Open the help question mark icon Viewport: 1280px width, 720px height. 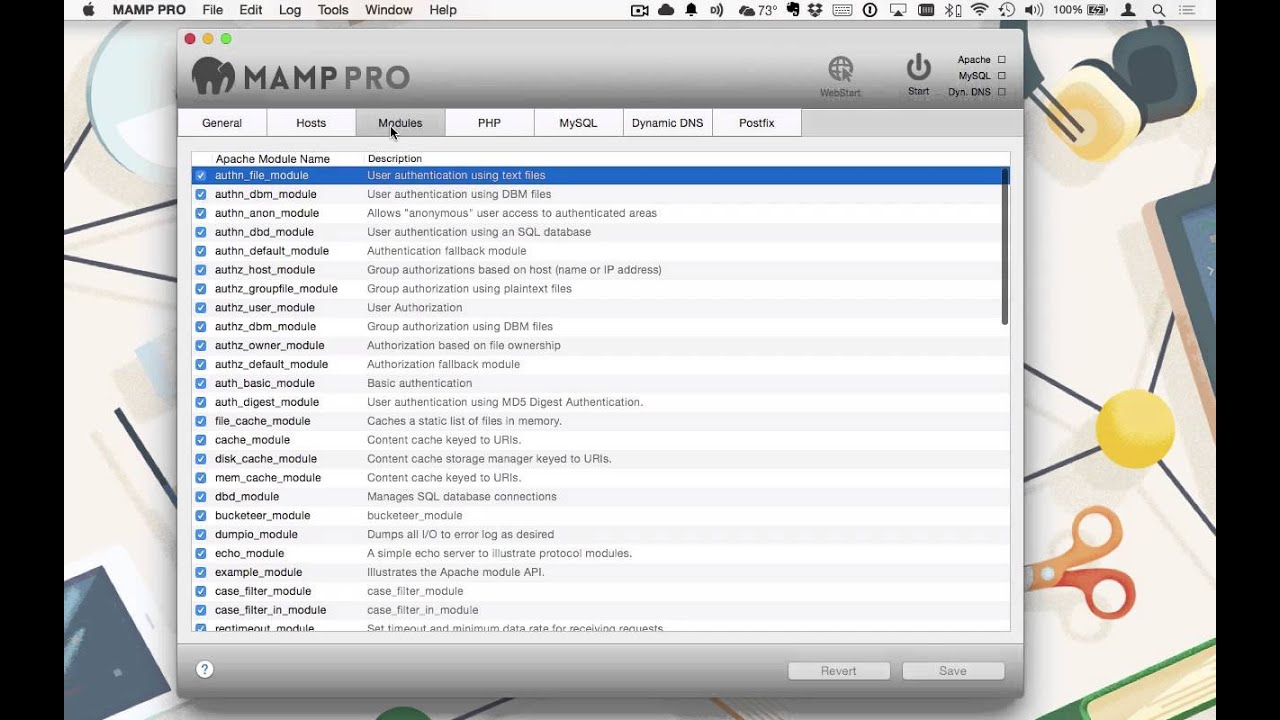click(205, 670)
